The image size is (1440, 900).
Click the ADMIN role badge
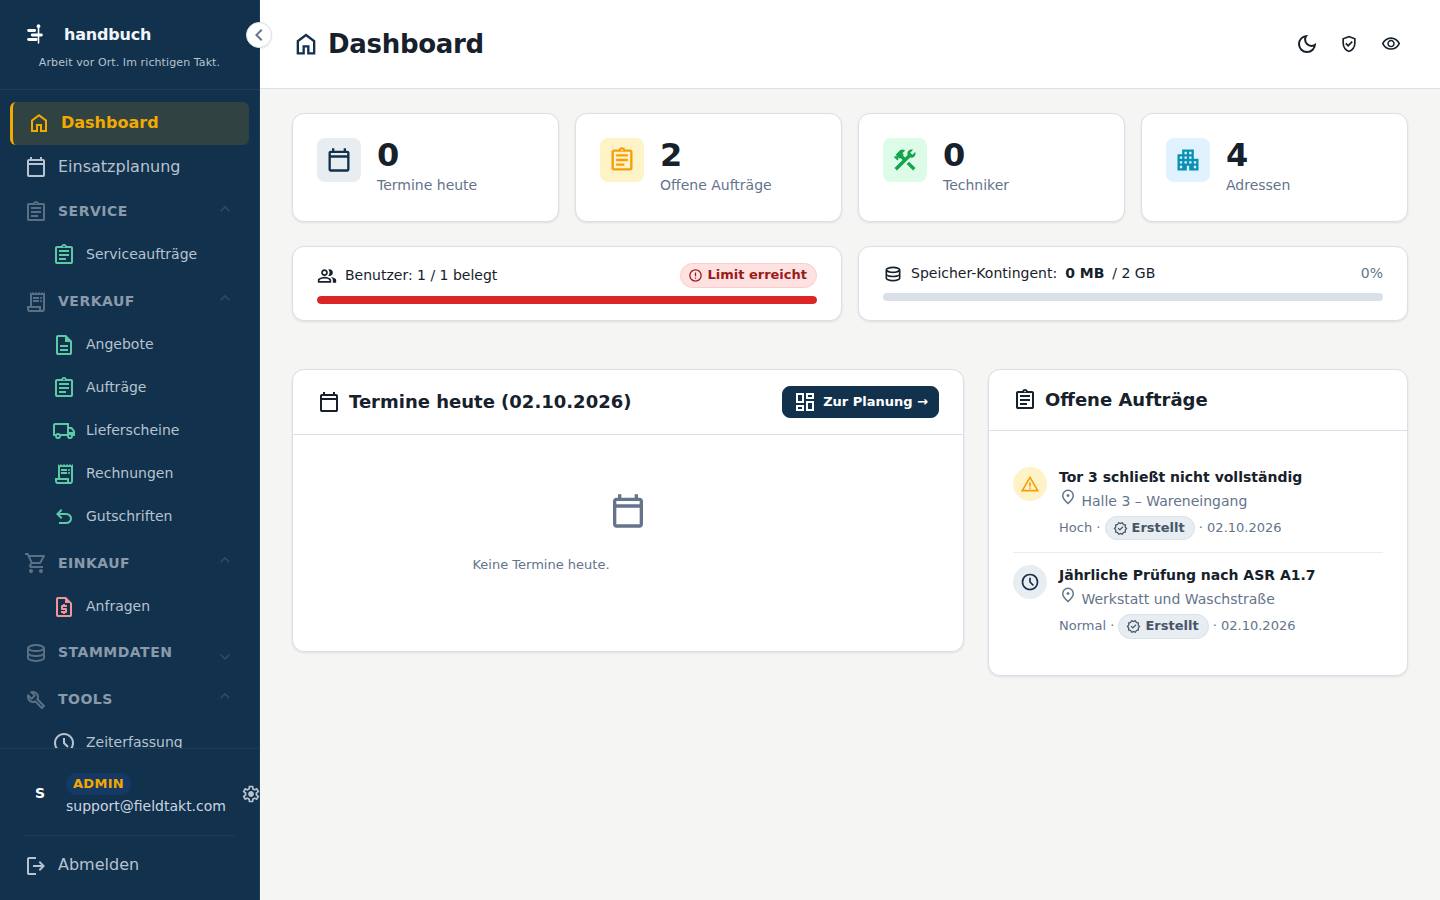coord(98,784)
